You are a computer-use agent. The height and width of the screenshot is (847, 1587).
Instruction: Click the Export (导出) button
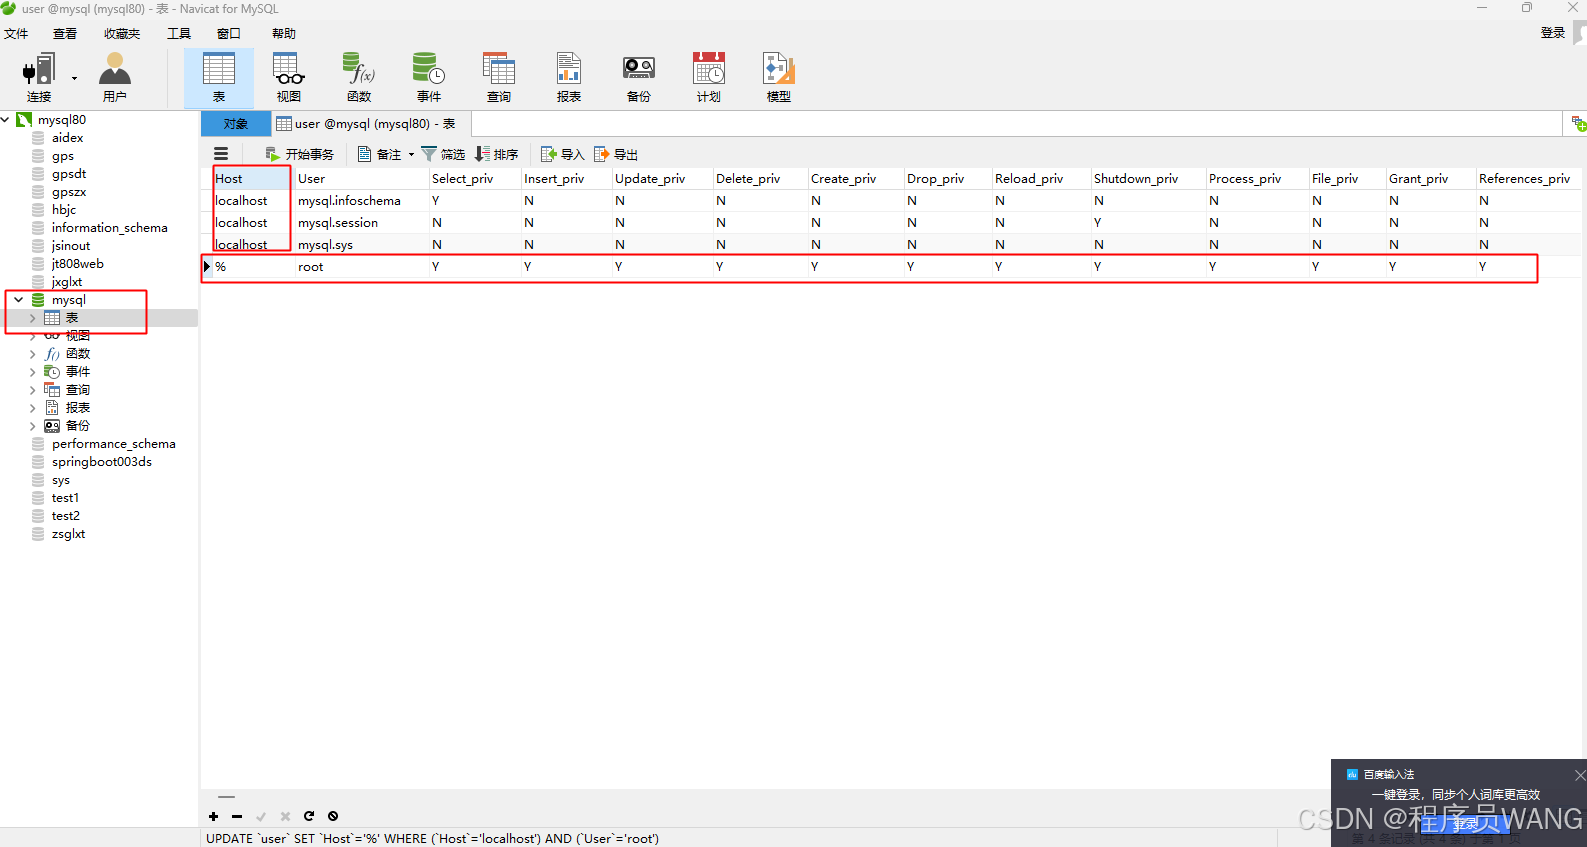tap(616, 154)
